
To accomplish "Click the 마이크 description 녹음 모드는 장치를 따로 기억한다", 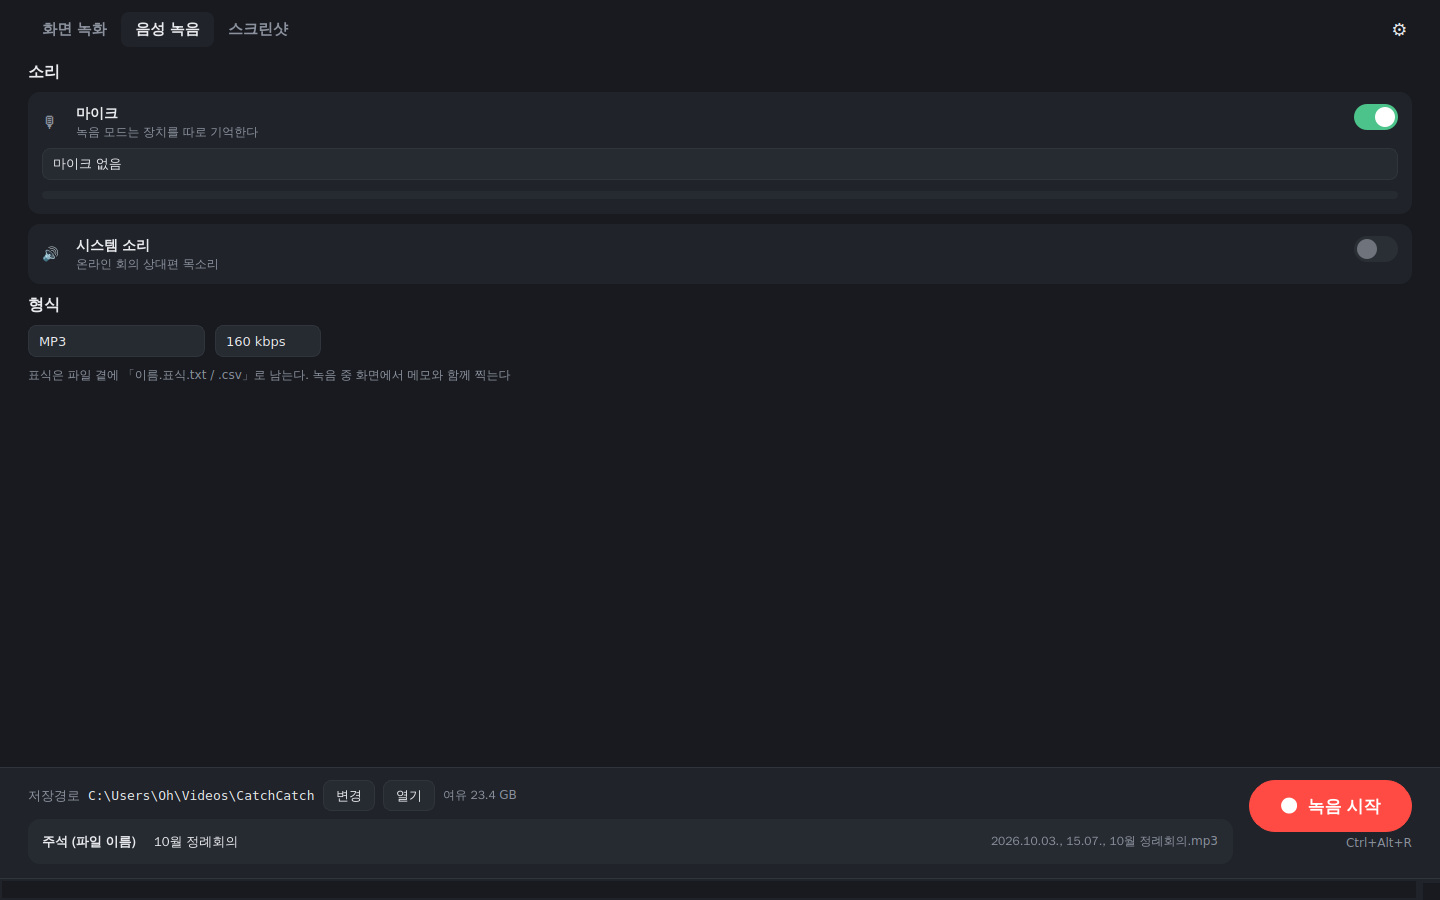I will click(167, 132).
